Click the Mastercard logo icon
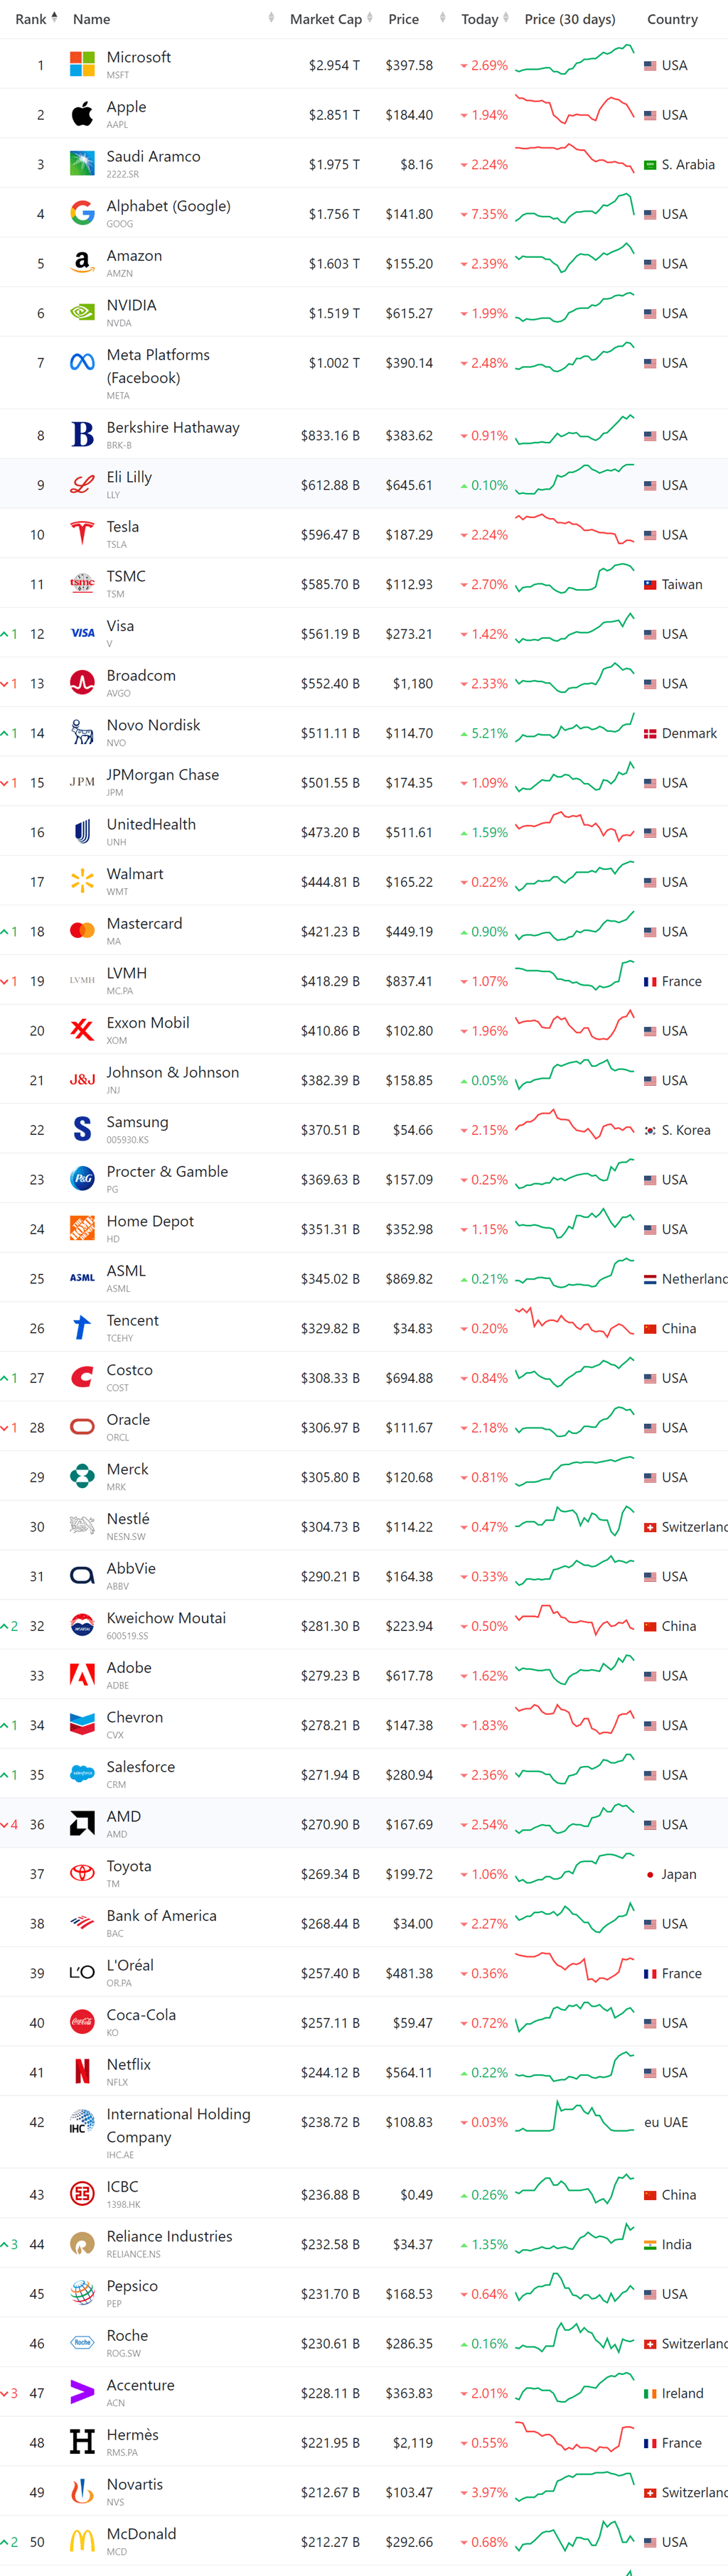728x2576 pixels. pos(82,931)
